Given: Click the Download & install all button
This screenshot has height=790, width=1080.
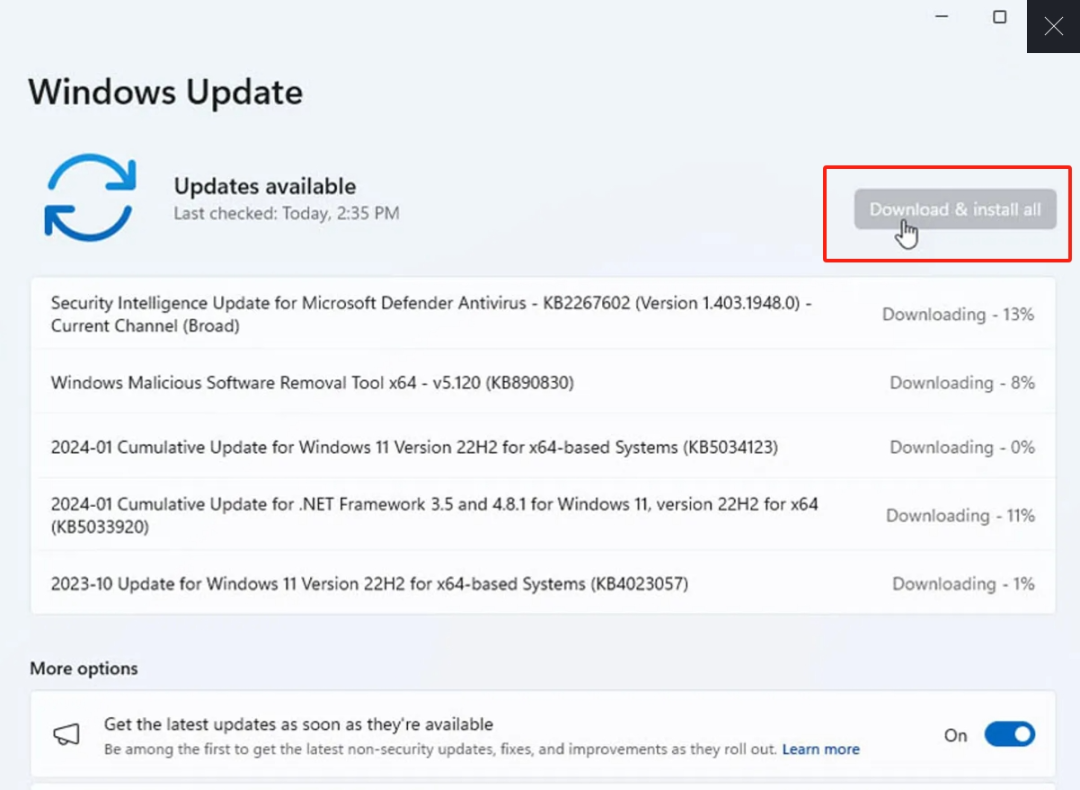Looking at the screenshot, I should (955, 209).
